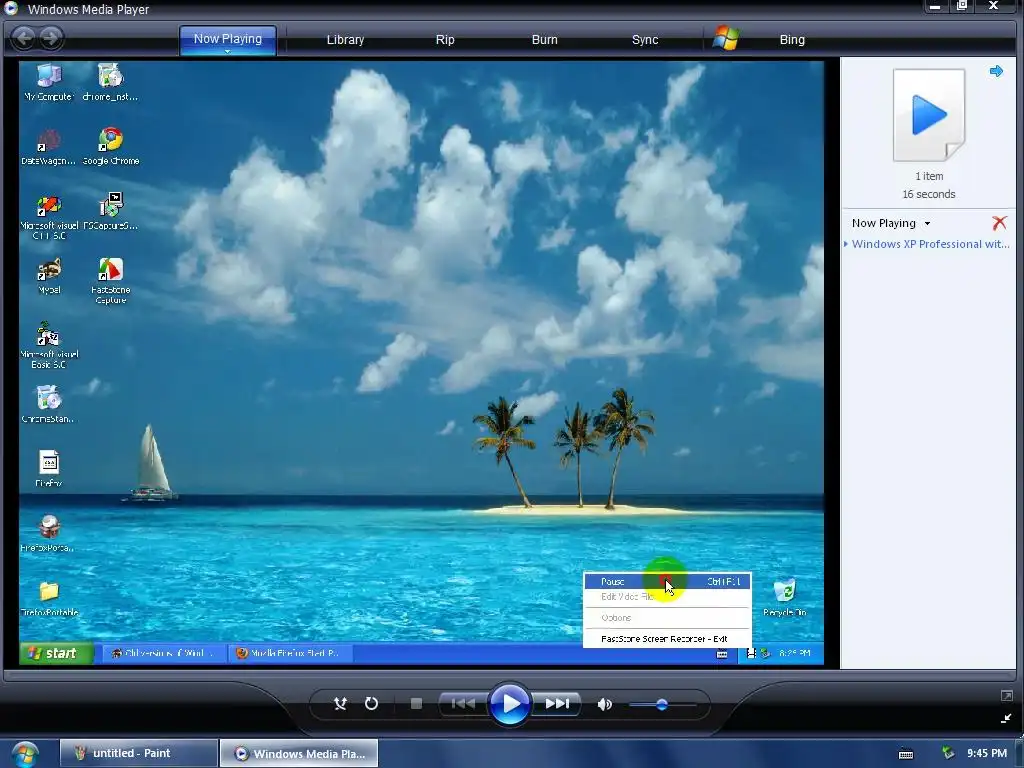Screen dimensions: 1024x768
Task: Click the keyboard icon in system tray
Action: pyautogui.click(x=906, y=754)
